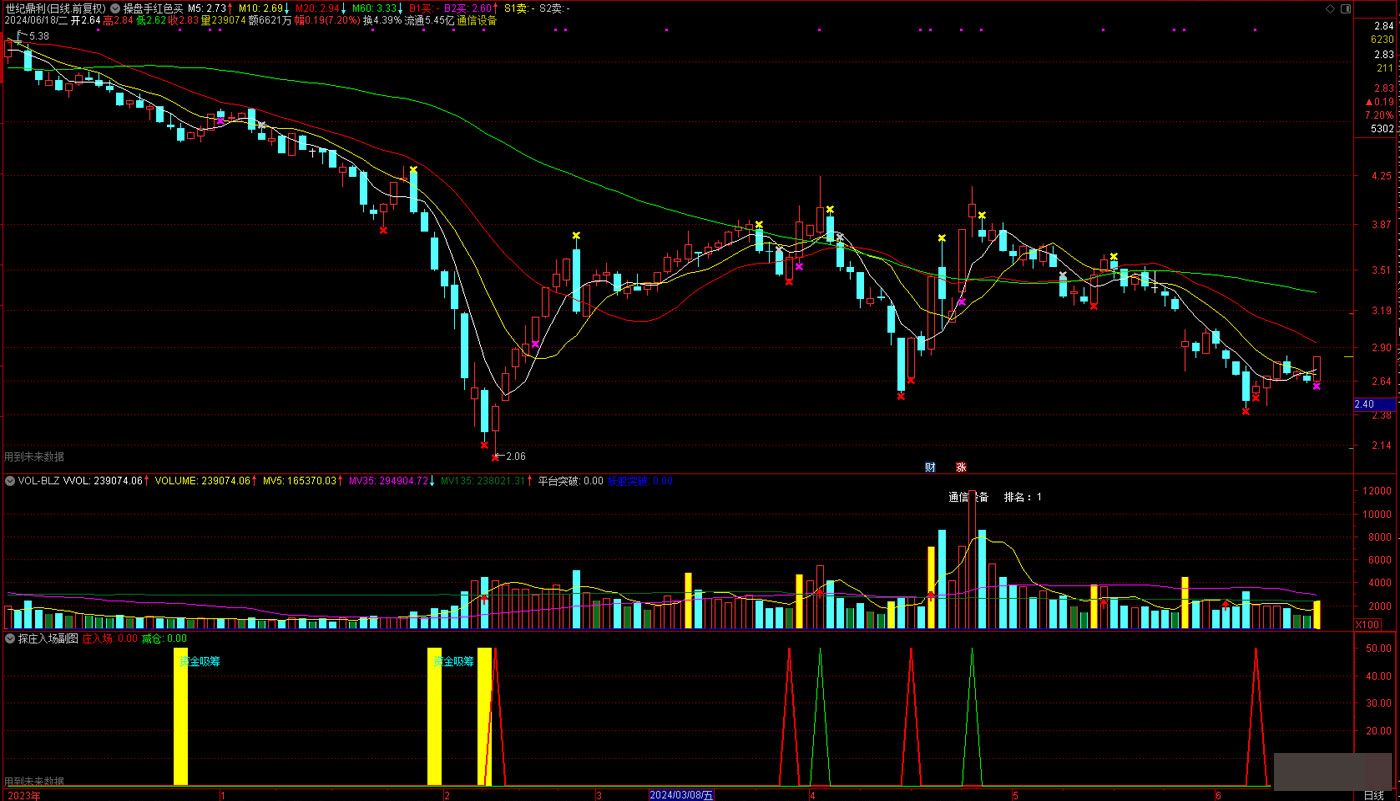1400x801 pixels.
Task: Click the B2买: 2.60 signal value
Action: (x=470, y=8)
